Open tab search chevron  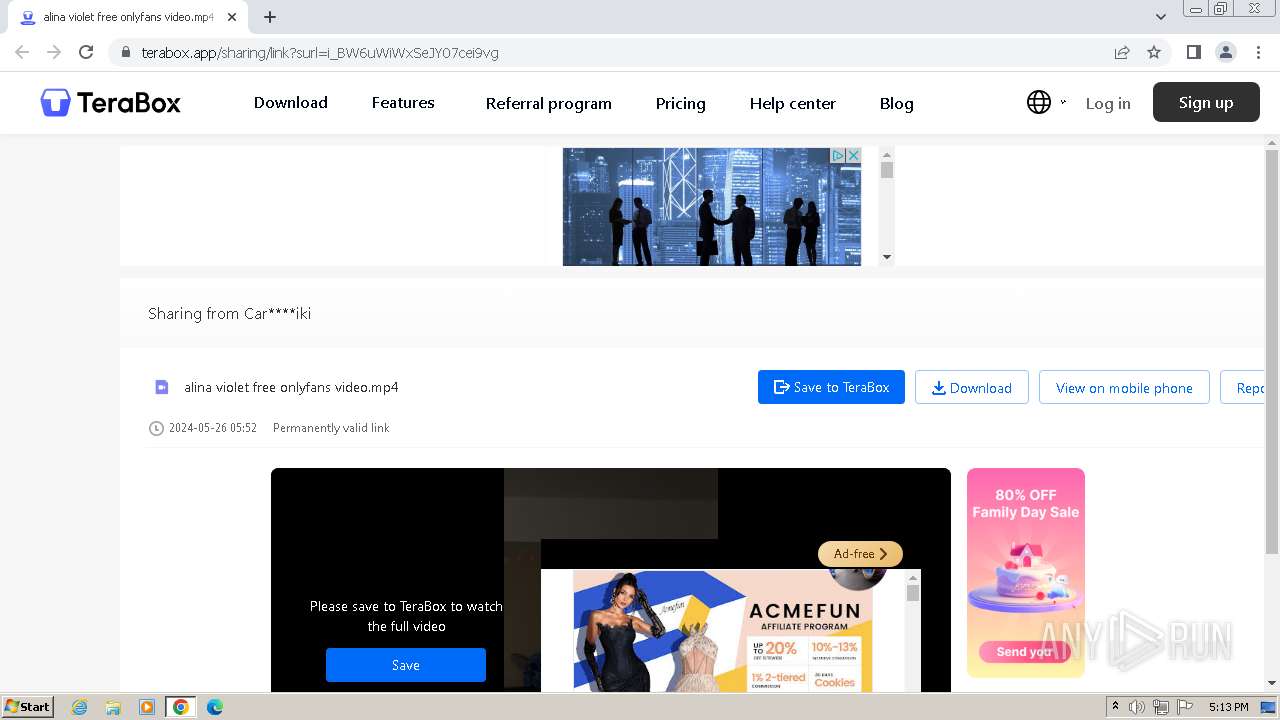(1160, 17)
